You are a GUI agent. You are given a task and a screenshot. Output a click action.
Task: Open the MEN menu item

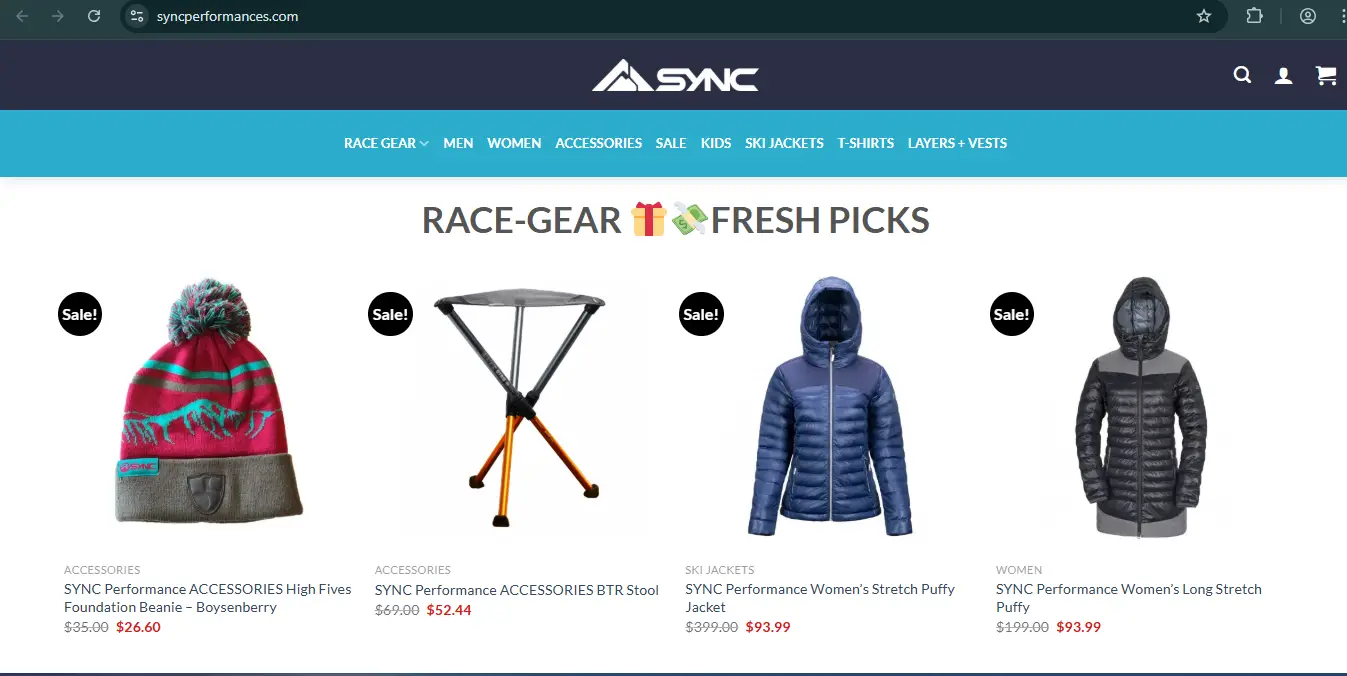(458, 143)
